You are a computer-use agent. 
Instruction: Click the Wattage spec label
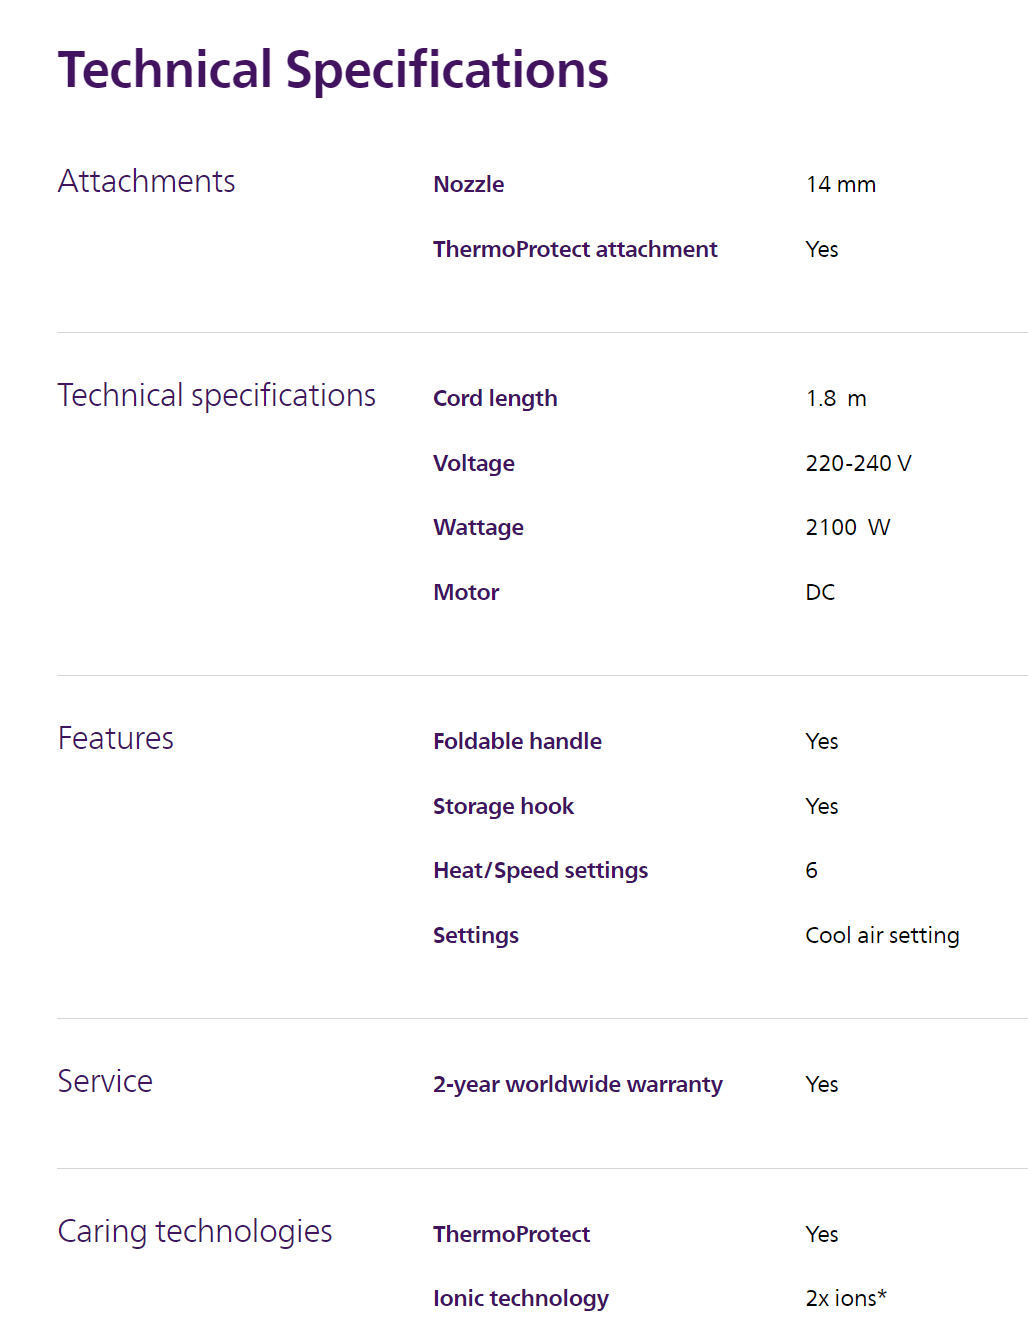(x=478, y=527)
